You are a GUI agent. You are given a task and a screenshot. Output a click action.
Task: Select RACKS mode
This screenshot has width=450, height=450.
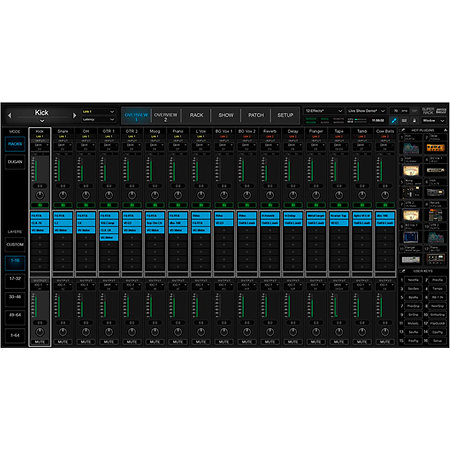click(x=15, y=144)
